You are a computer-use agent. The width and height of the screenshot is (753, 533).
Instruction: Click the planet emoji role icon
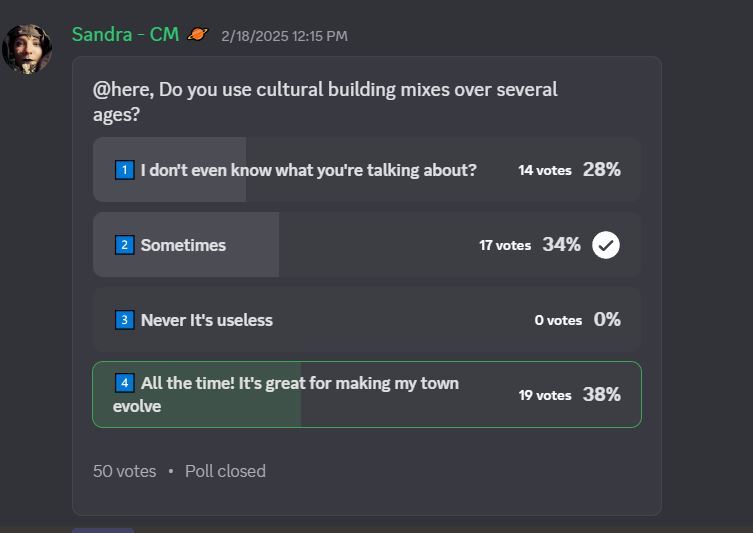click(197, 34)
